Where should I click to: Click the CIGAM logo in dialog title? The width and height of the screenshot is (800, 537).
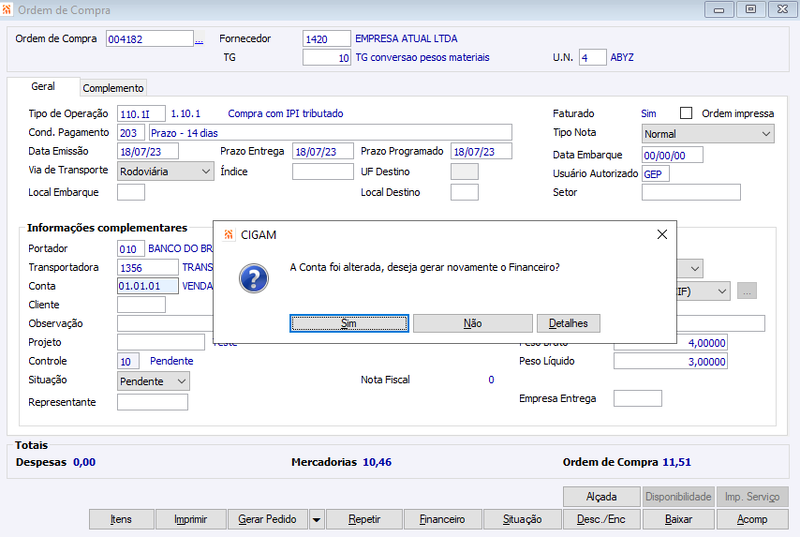(x=228, y=235)
